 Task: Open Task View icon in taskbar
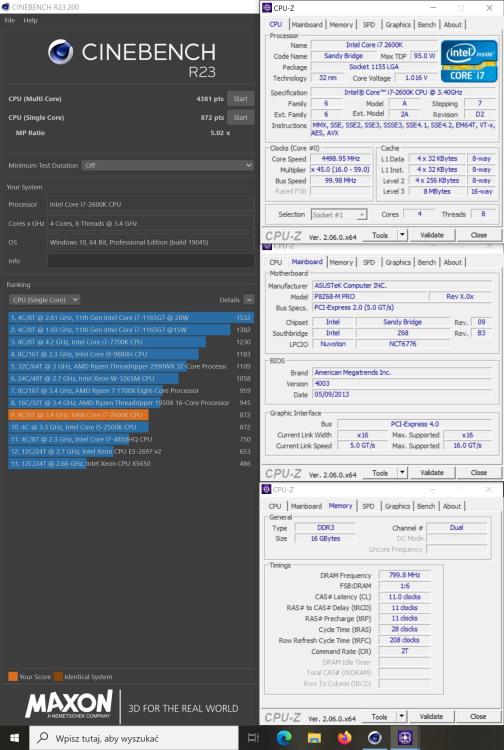click(x=253, y=738)
